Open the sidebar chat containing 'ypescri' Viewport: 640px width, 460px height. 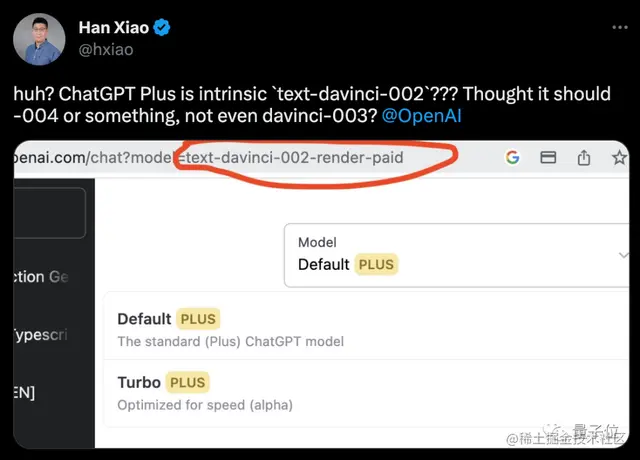[41, 336]
